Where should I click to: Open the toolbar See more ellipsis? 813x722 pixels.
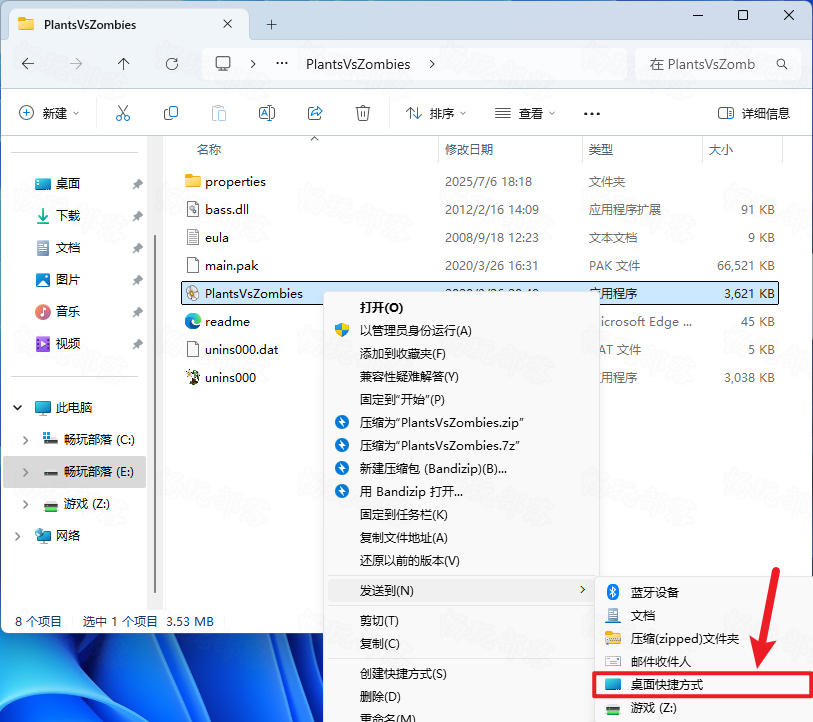(592, 114)
